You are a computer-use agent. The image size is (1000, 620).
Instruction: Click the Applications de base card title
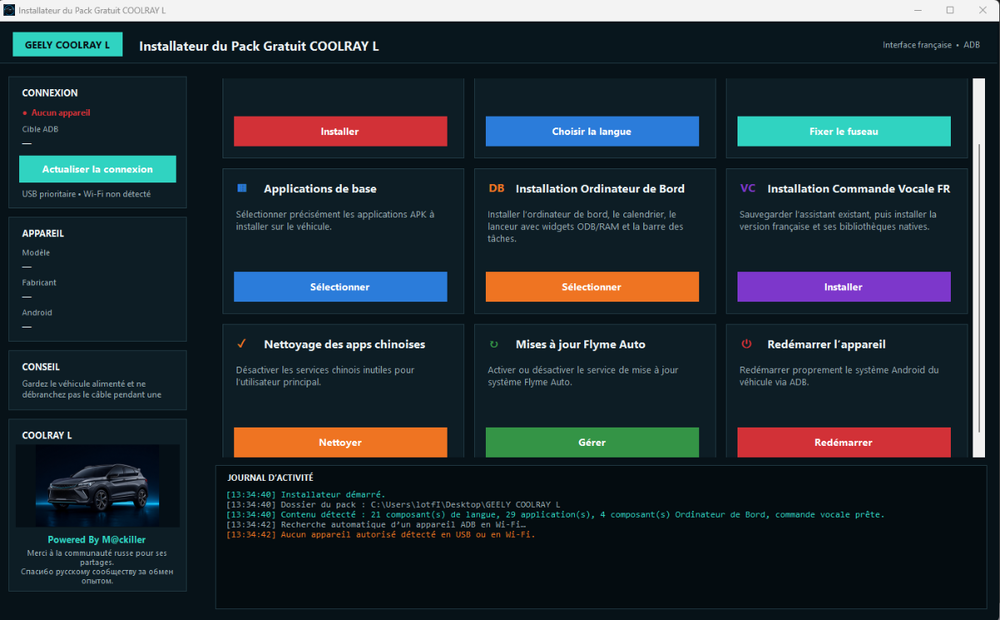[320, 189]
